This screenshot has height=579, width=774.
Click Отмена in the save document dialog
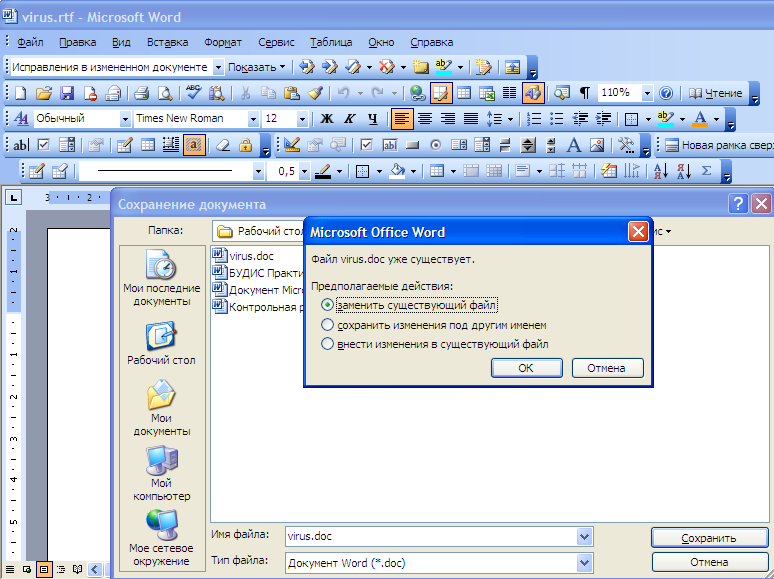(x=709, y=562)
